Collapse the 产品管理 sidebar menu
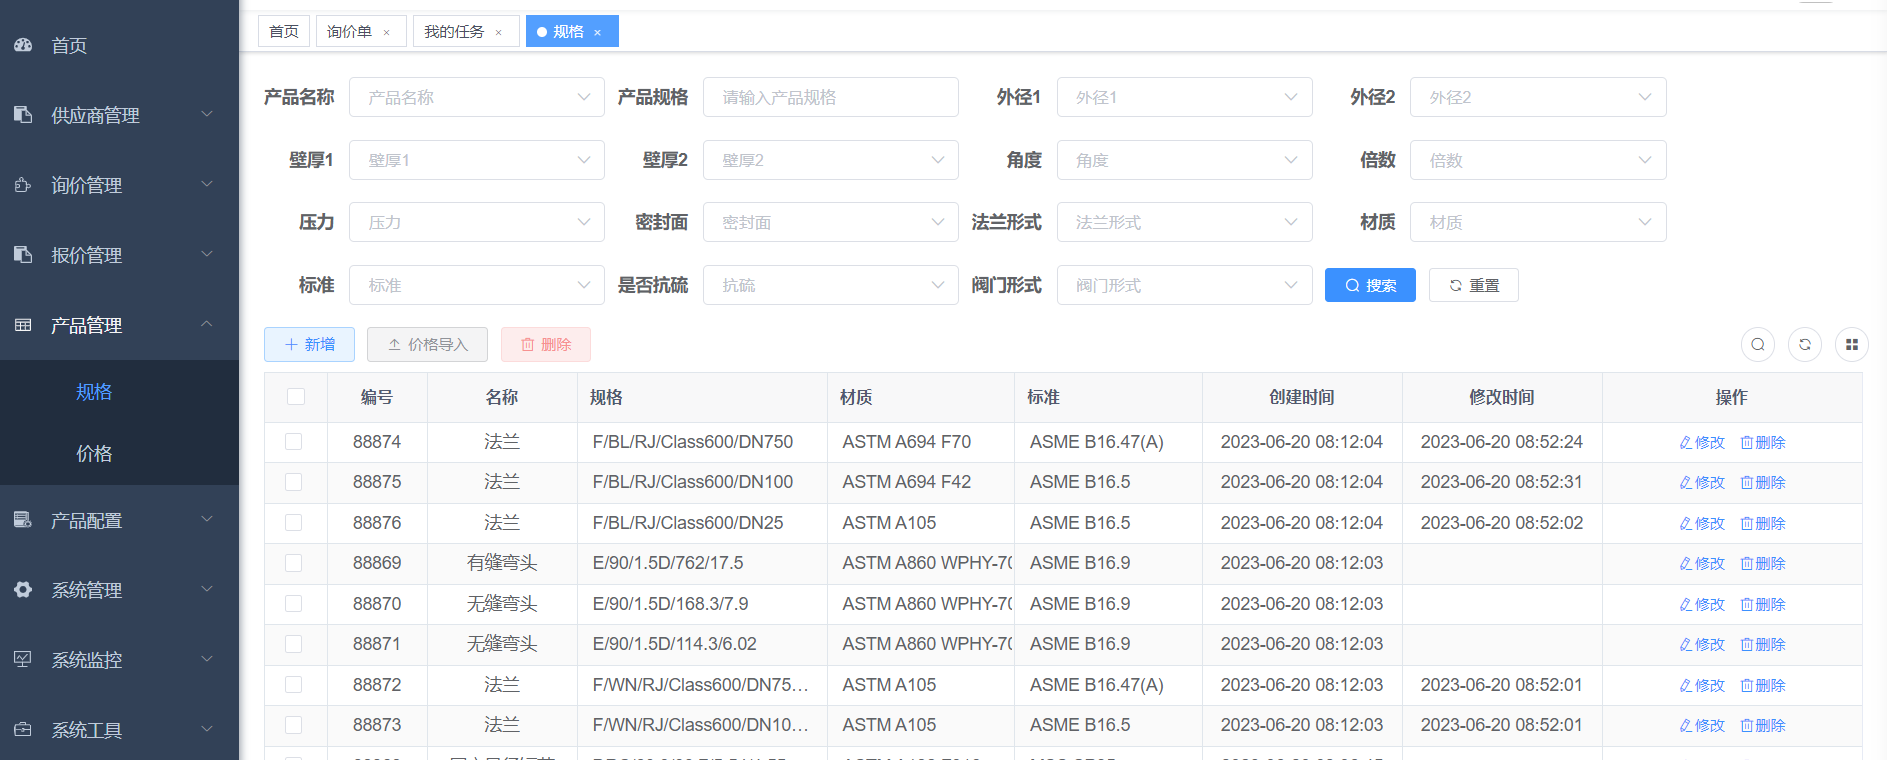Image resolution: width=1887 pixels, height=760 pixels. pos(119,325)
